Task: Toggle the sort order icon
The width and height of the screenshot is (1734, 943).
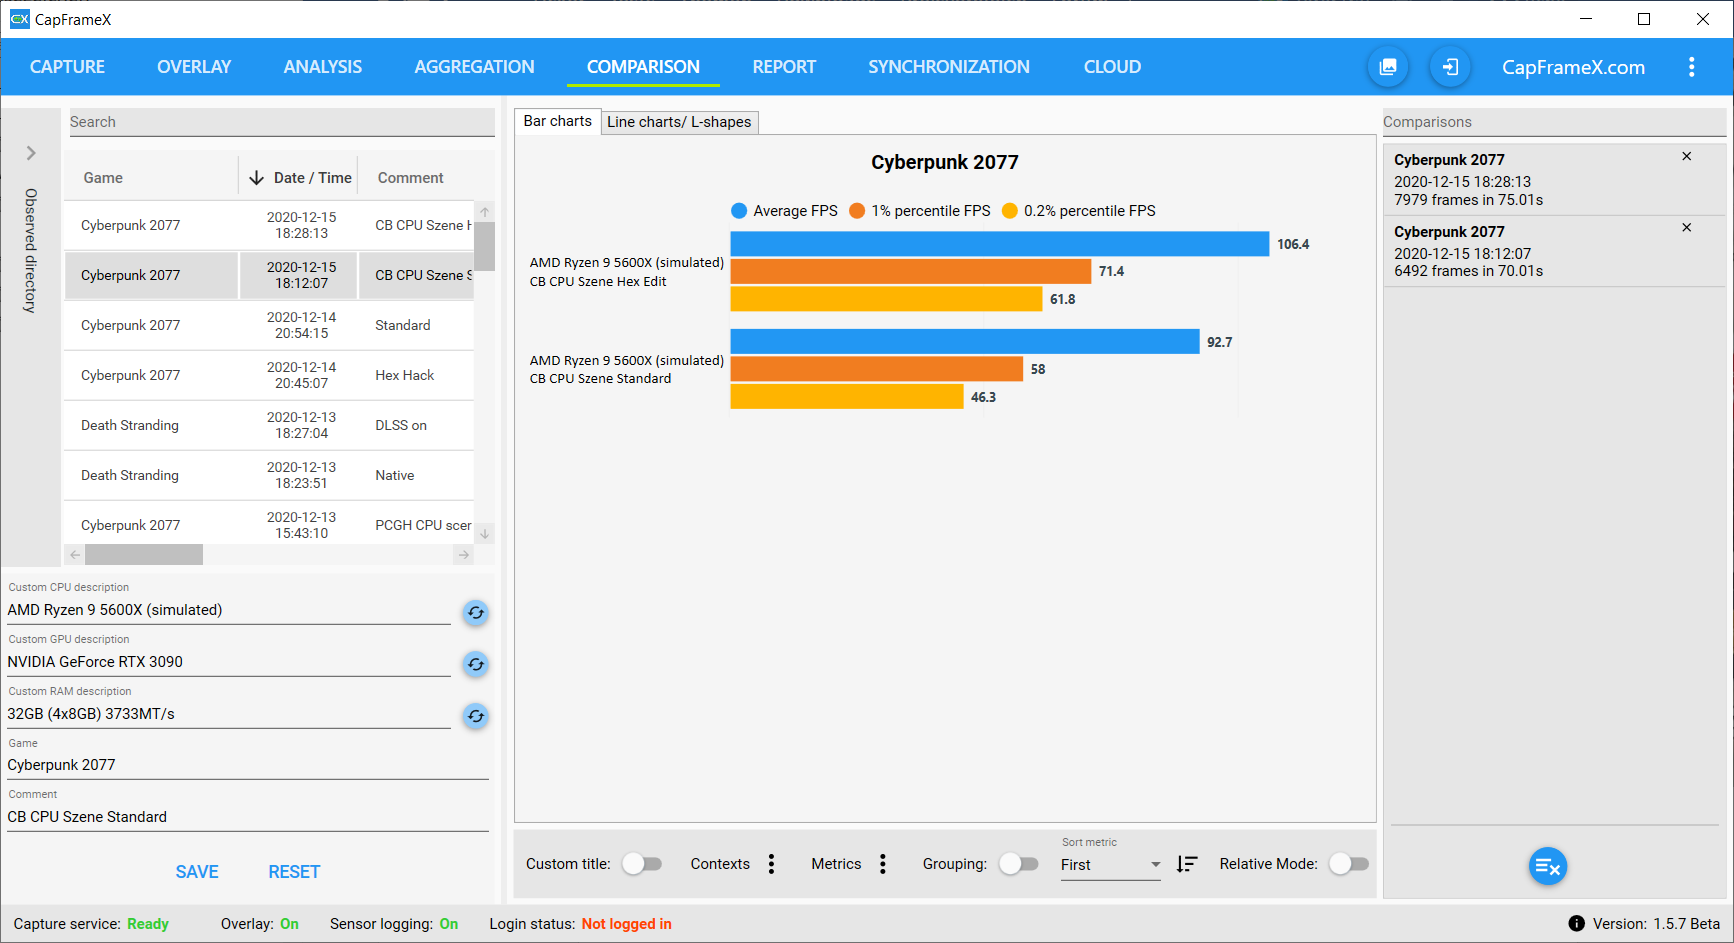Action: pos(1187,864)
